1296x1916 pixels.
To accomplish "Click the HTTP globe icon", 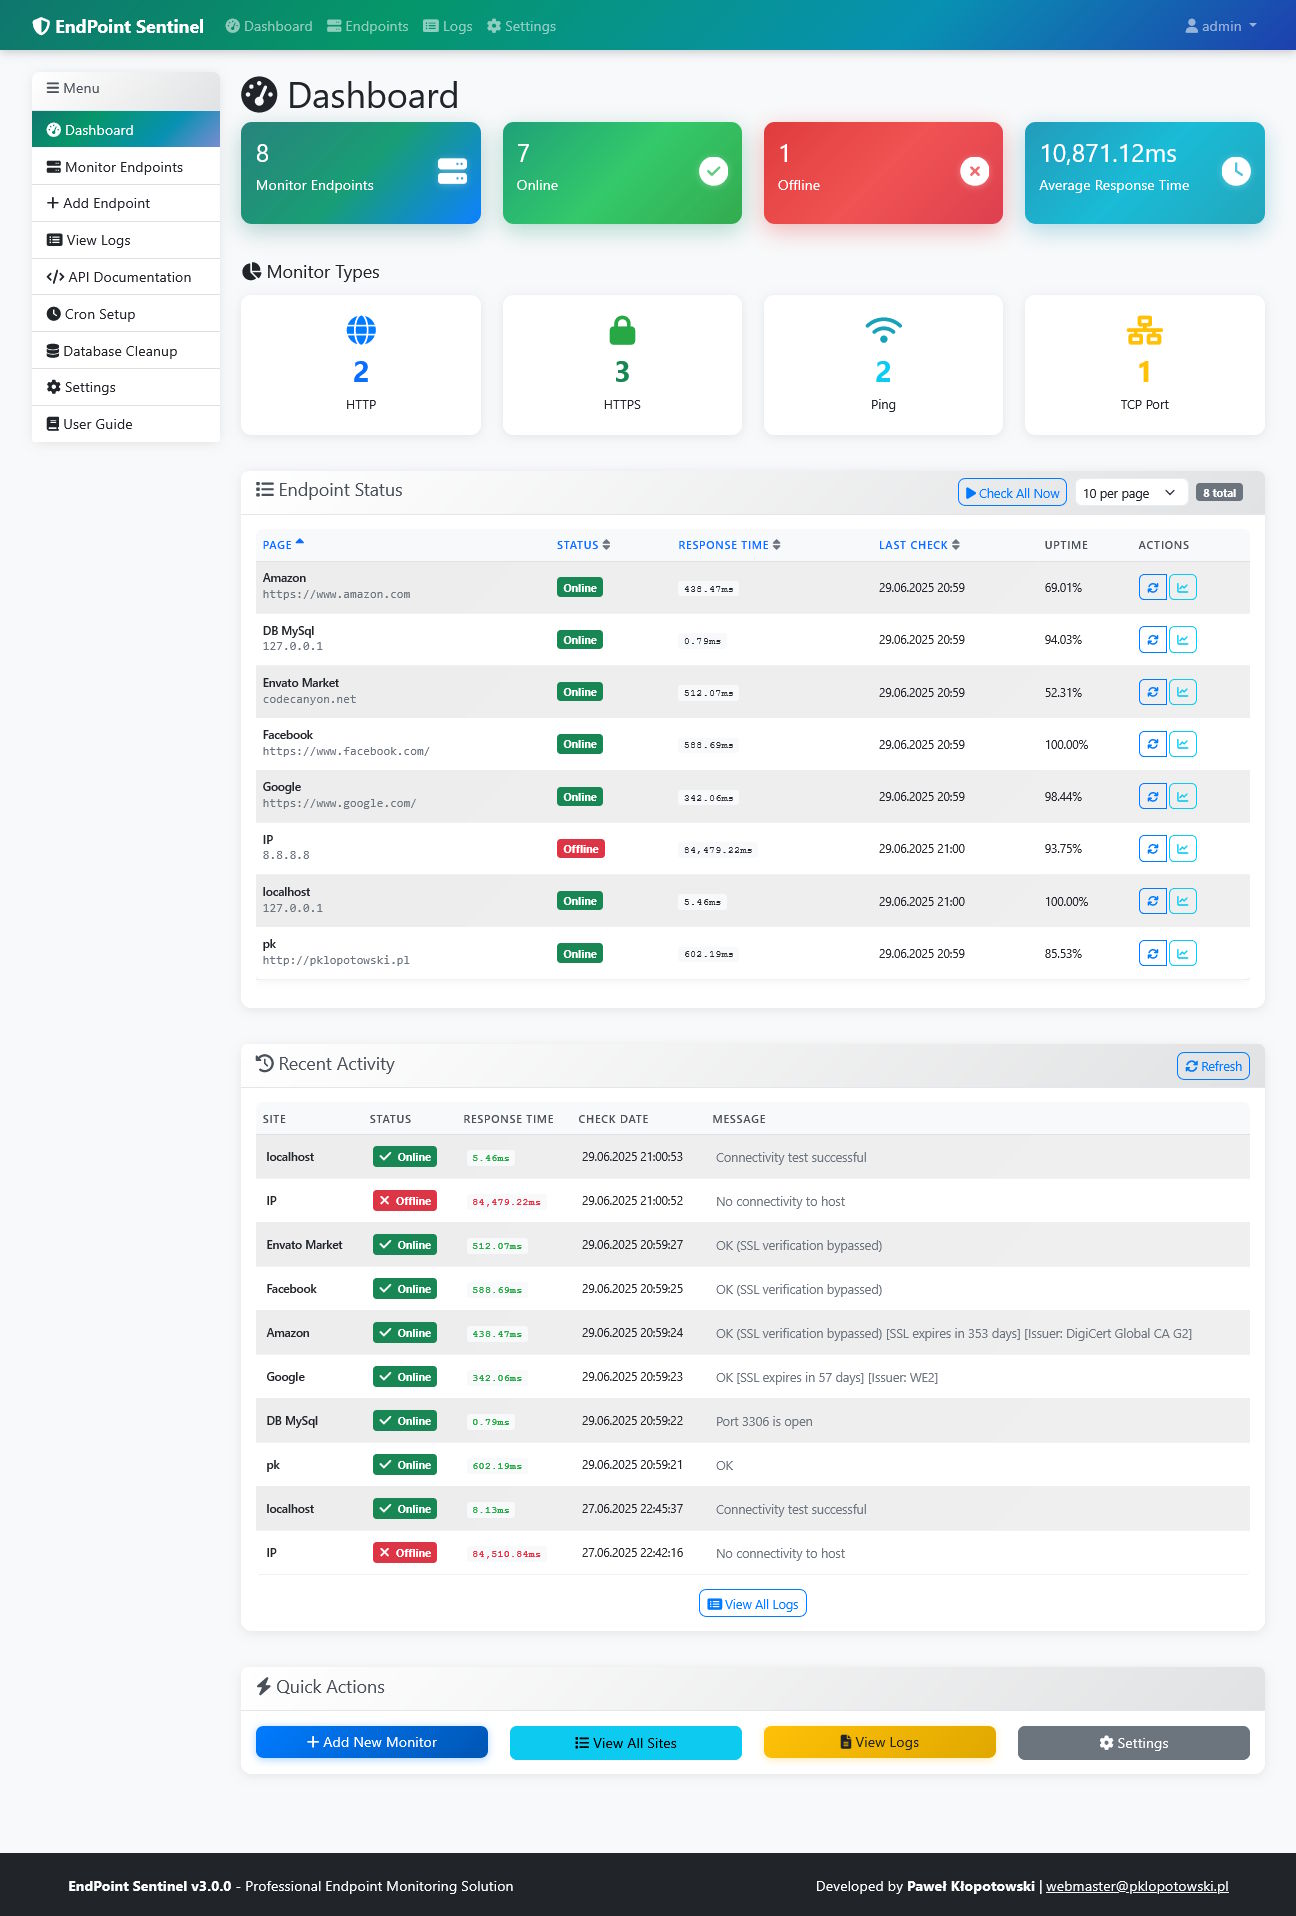I will pyautogui.click(x=361, y=330).
